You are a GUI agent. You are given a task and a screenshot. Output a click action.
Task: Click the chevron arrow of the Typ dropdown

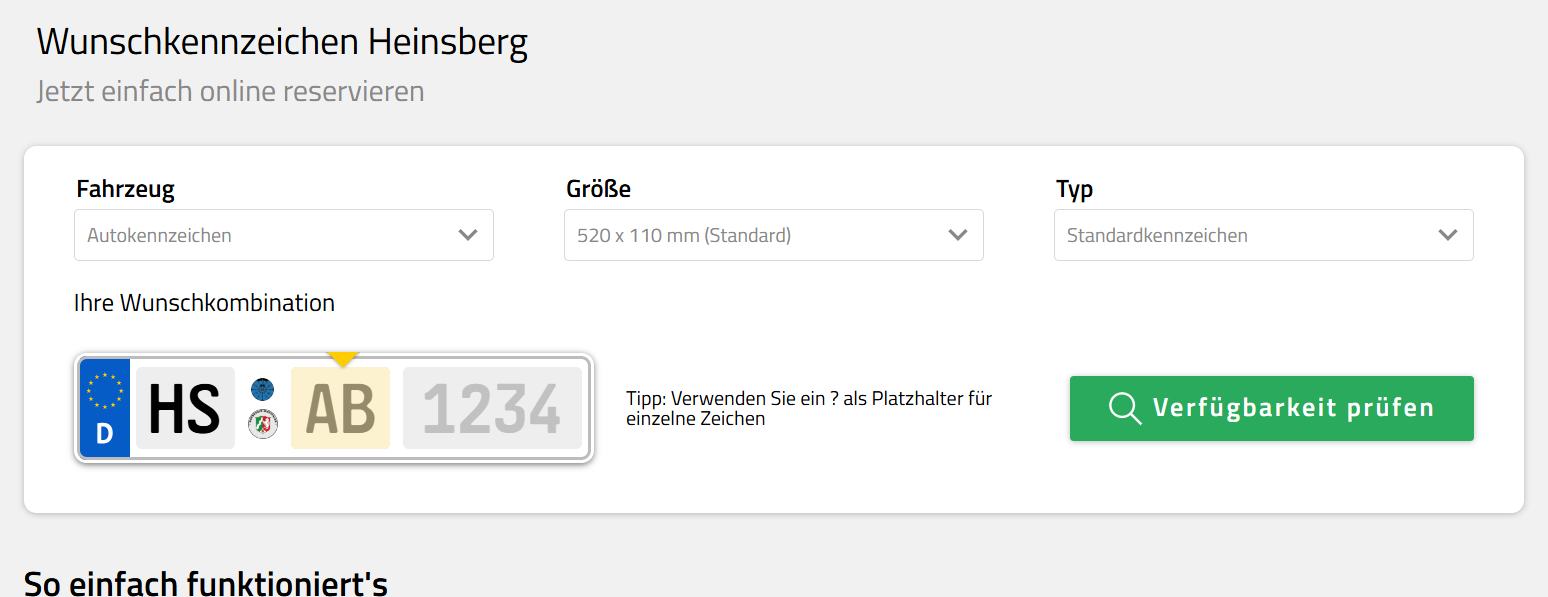coord(1448,235)
